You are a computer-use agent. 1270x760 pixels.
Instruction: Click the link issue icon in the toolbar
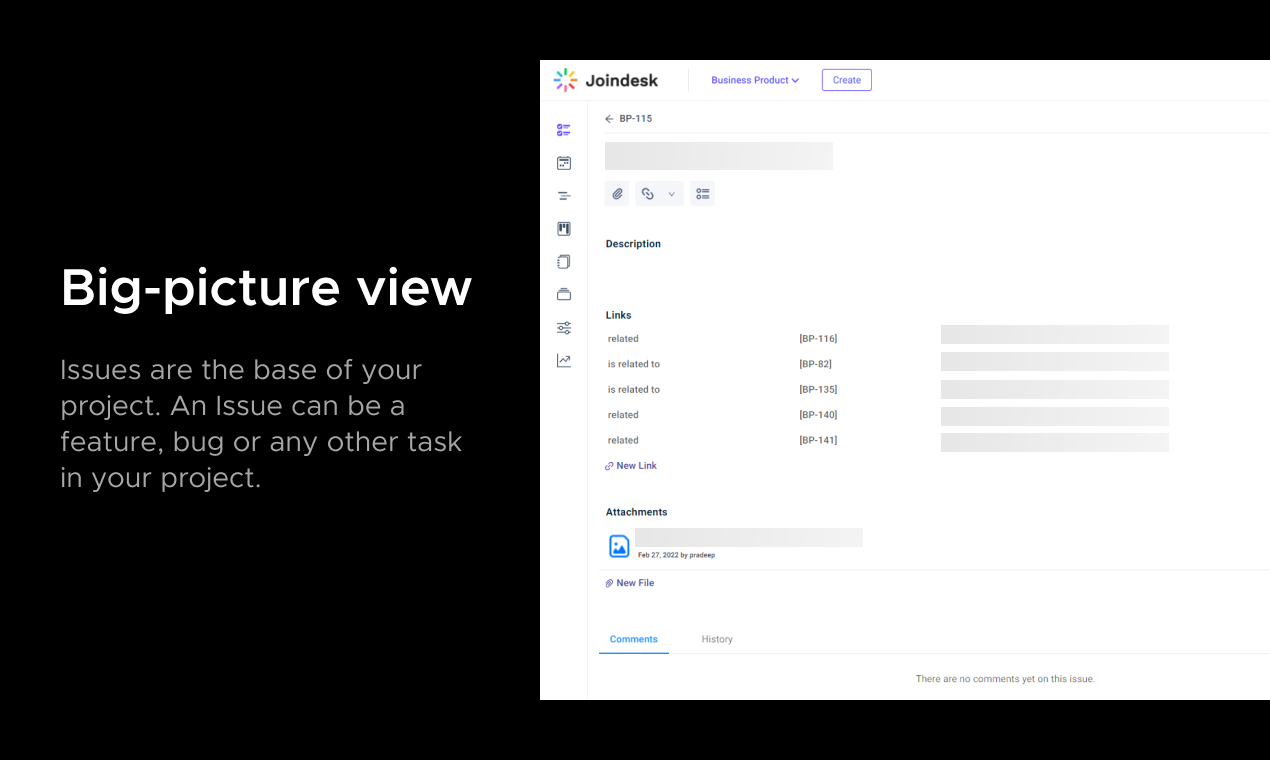[x=647, y=193]
